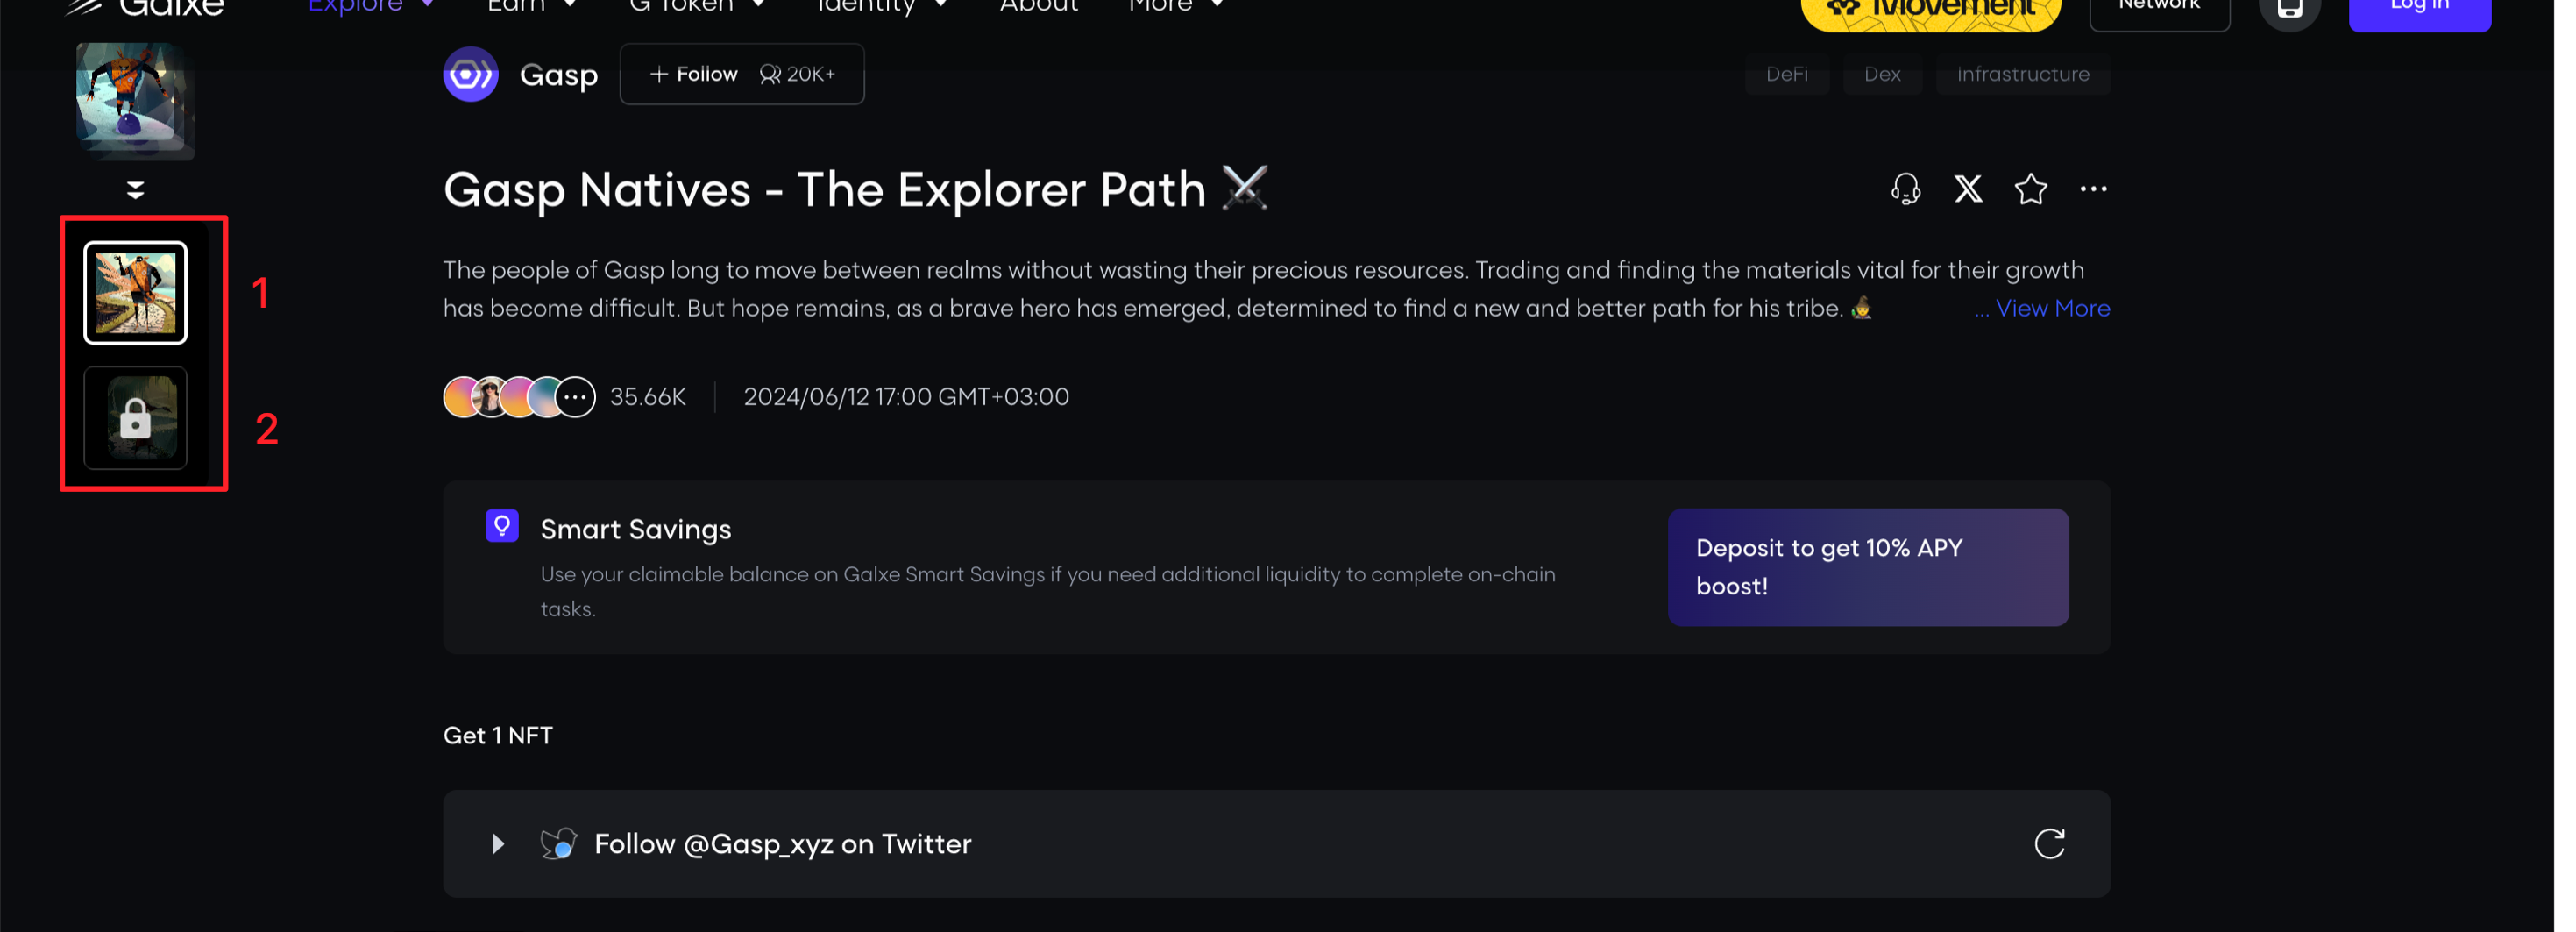Screen dimensions: 2576x932
Task: Share the quest on X
Action: [1969, 189]
